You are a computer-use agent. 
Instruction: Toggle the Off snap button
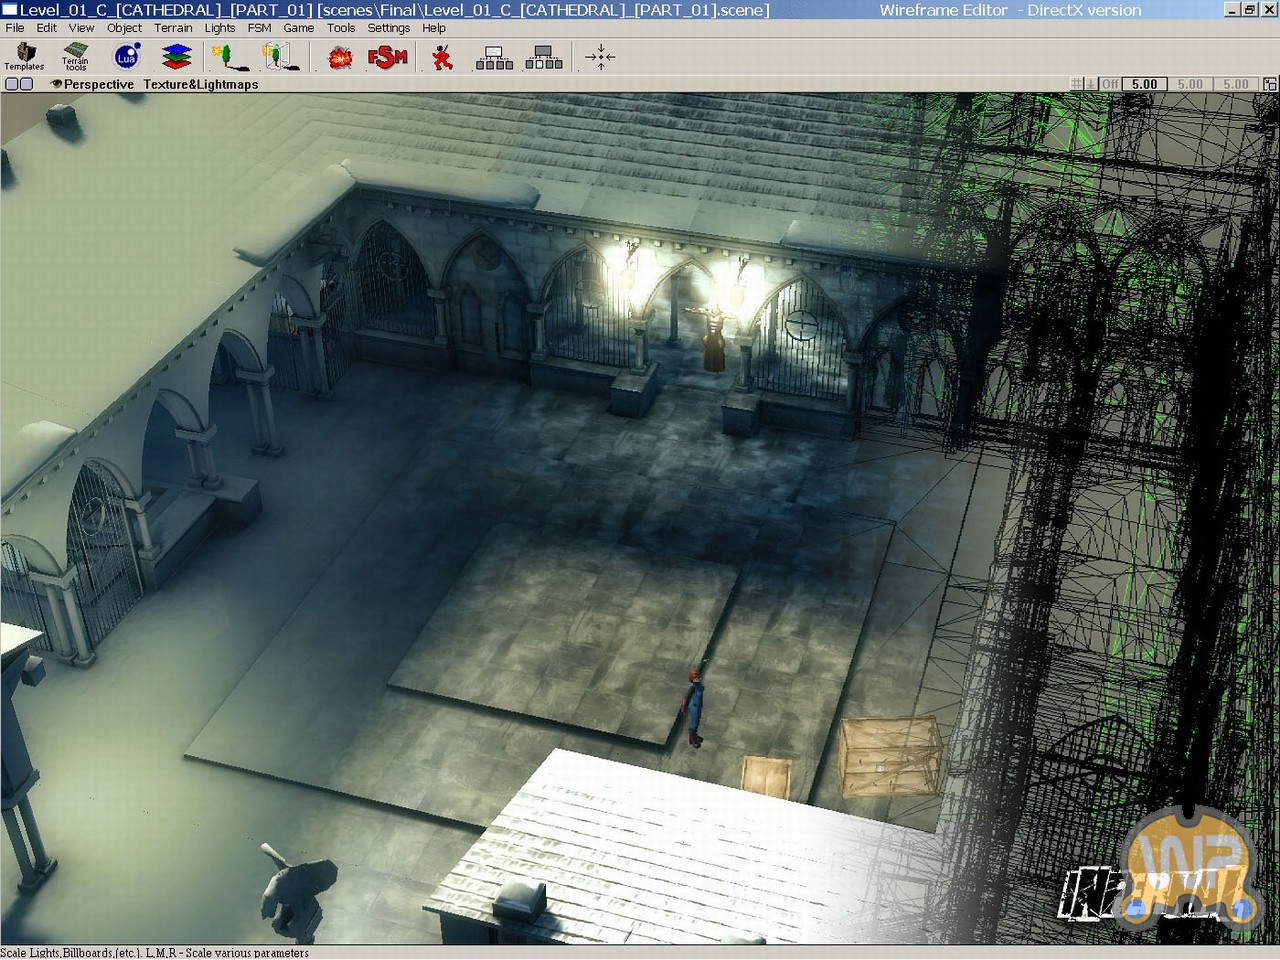[x=1109, y=84]
